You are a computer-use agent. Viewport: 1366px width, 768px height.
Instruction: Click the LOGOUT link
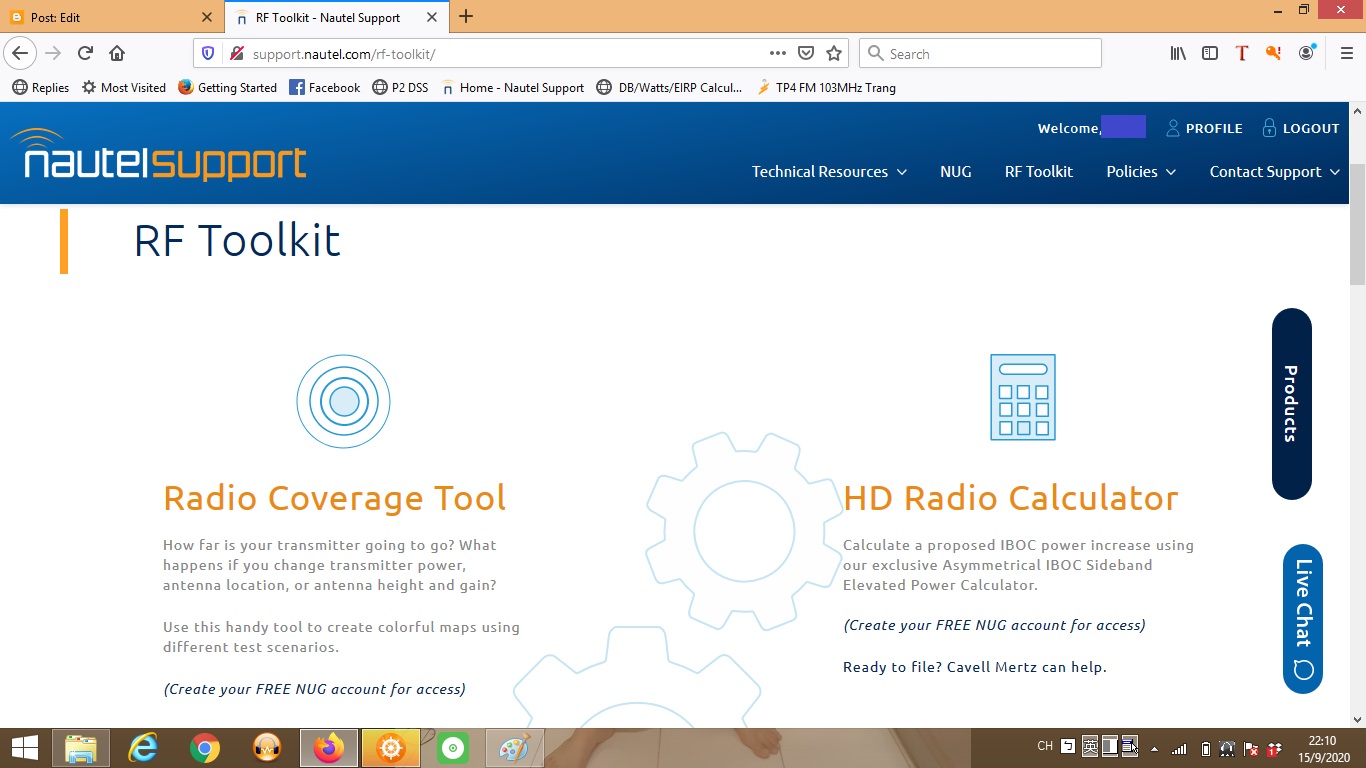[1301, 128]
